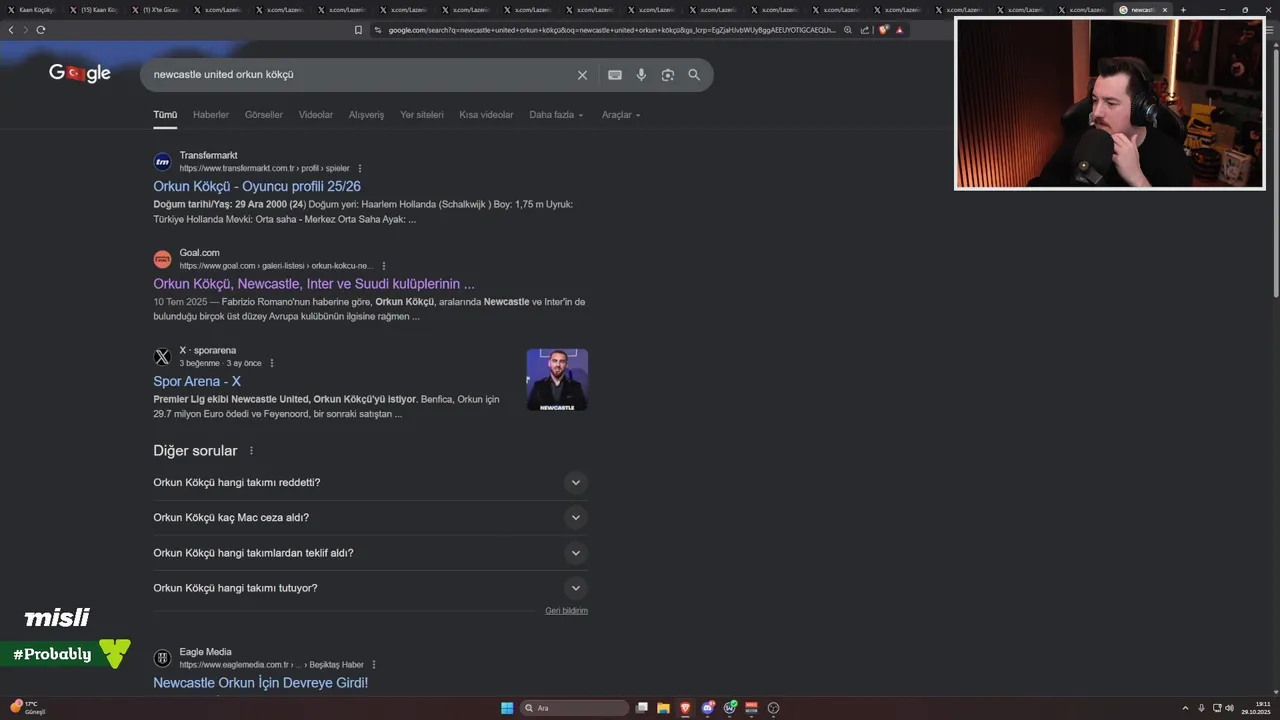1280x720 pixels.
Task: Open the Daha fazla dropdown
Action: 556,115
